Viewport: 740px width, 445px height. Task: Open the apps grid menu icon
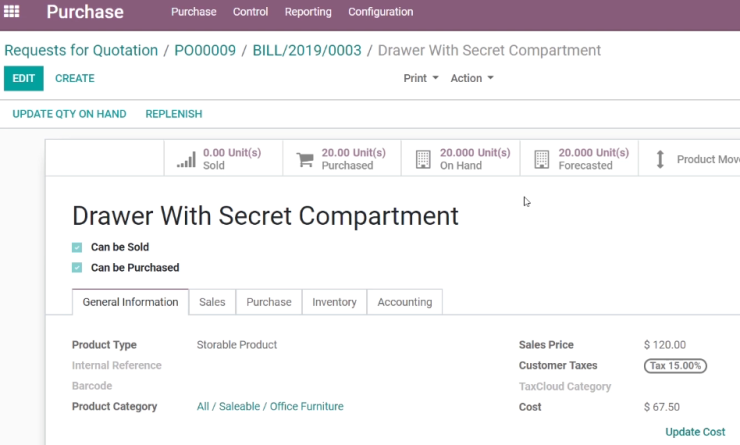tap(11, 11)
